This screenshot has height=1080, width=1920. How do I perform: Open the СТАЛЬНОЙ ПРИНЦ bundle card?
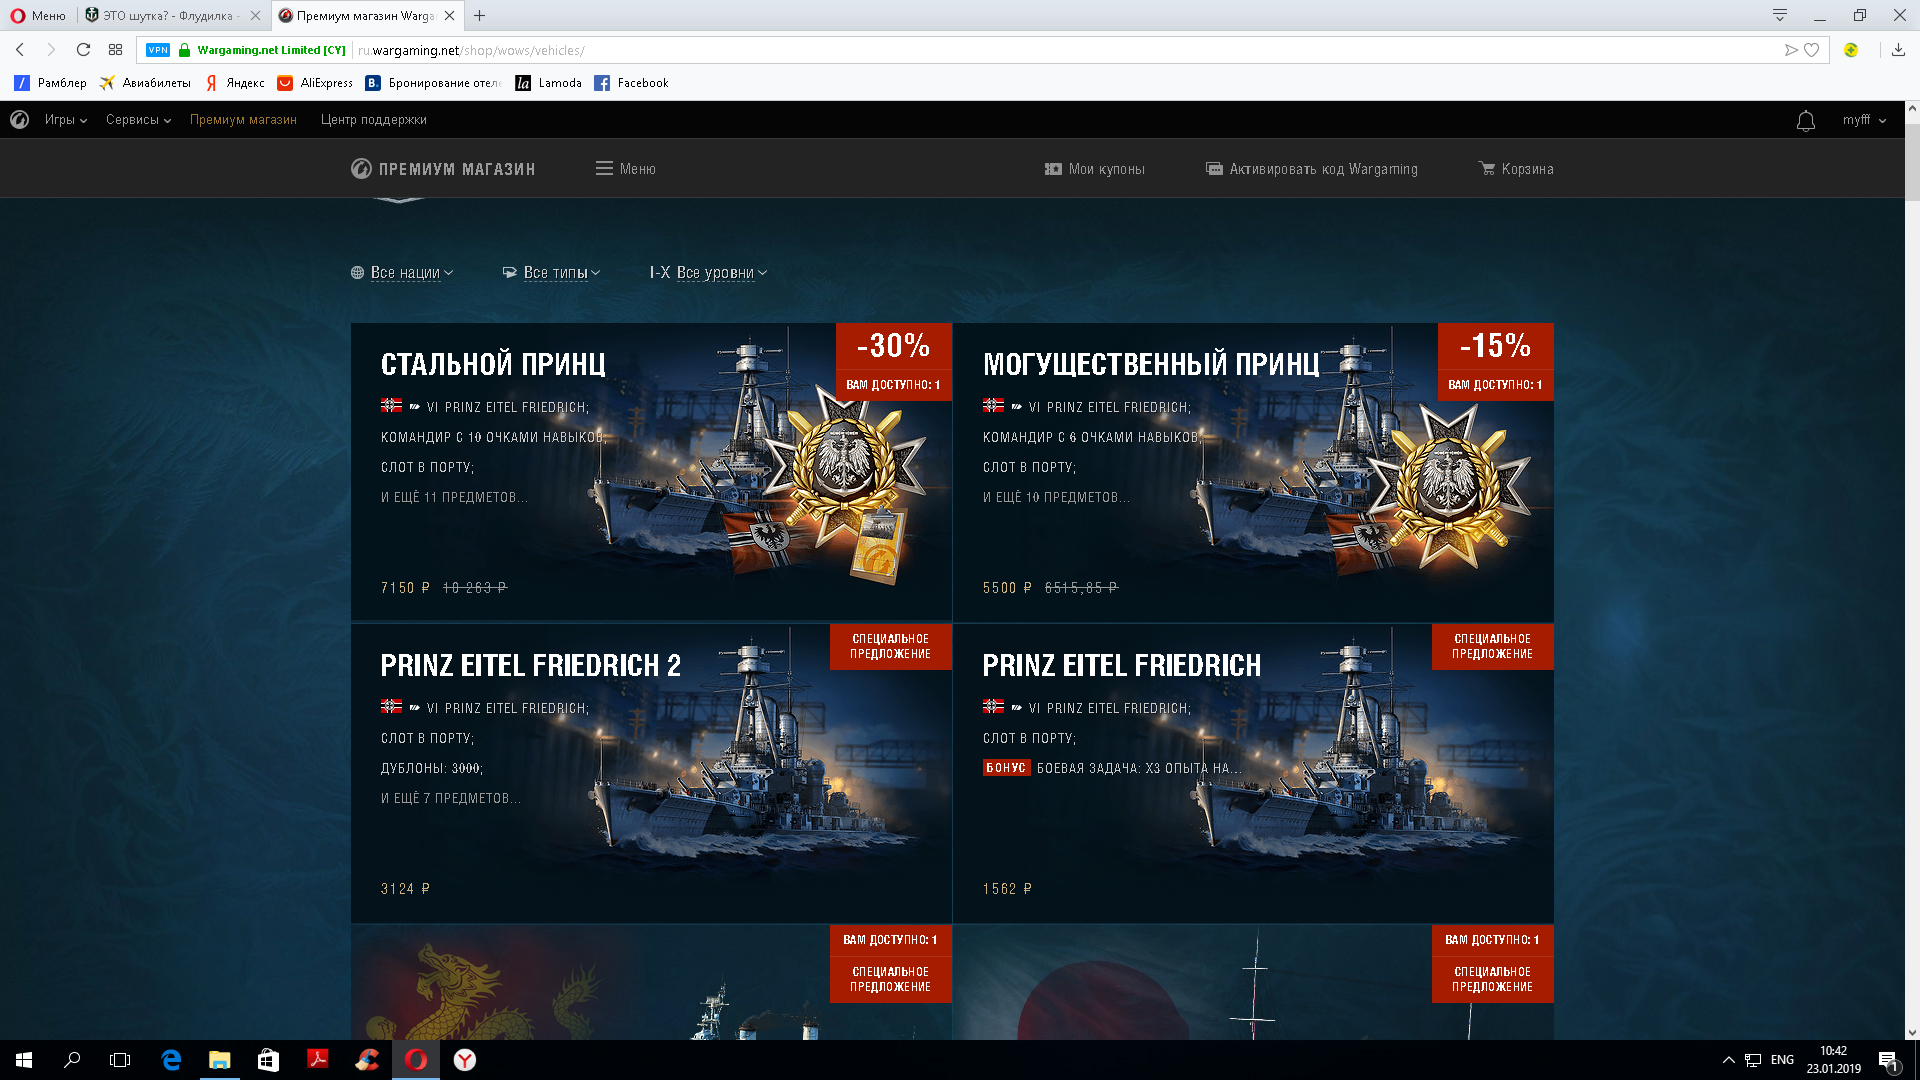click(651, 471)
